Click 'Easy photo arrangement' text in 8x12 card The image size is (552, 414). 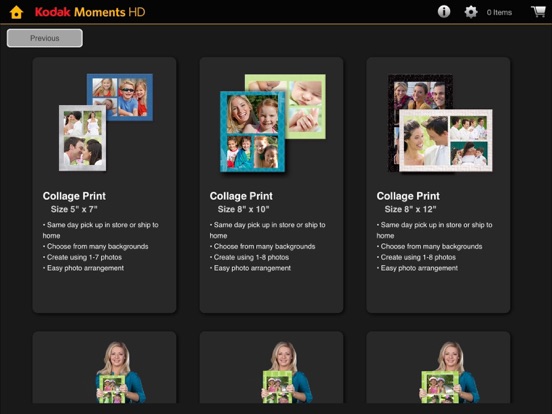click(417, 268)
